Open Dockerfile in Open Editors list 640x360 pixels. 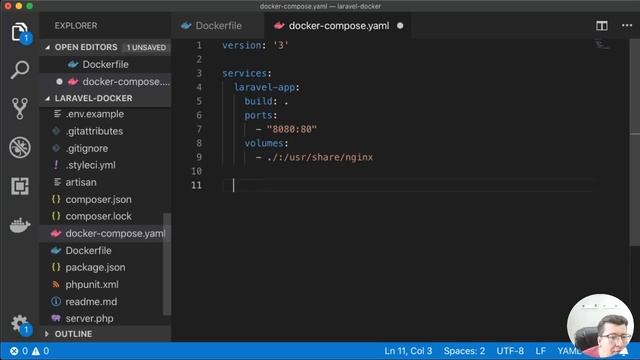pos(105,64)
